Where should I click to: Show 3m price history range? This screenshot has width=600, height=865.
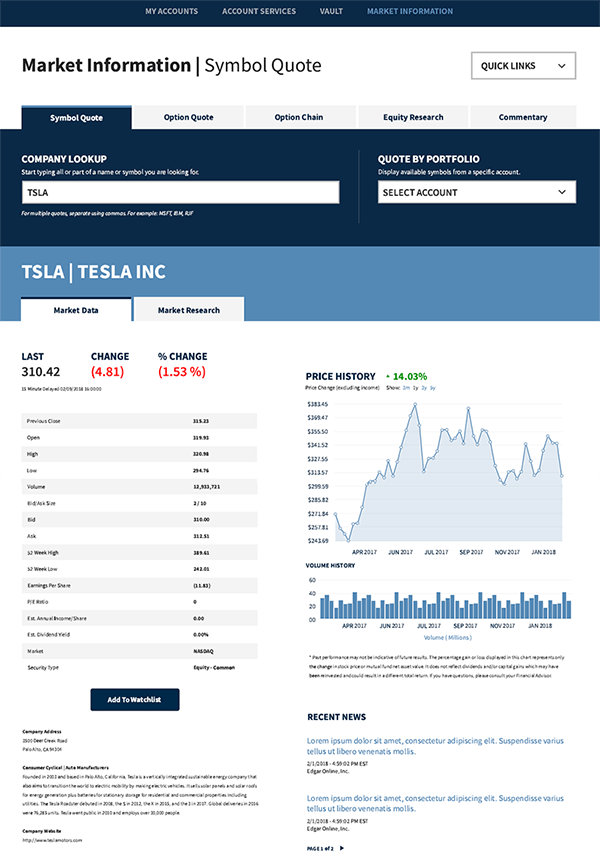pyautogui.click(x=406, y=388)
